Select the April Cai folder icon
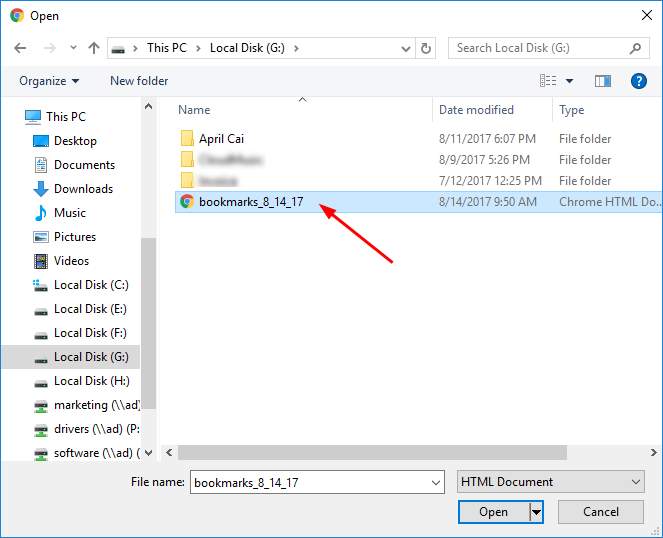The width and height of the screenshot is (663, 538). pyautogui.click(x=187, y=139)
